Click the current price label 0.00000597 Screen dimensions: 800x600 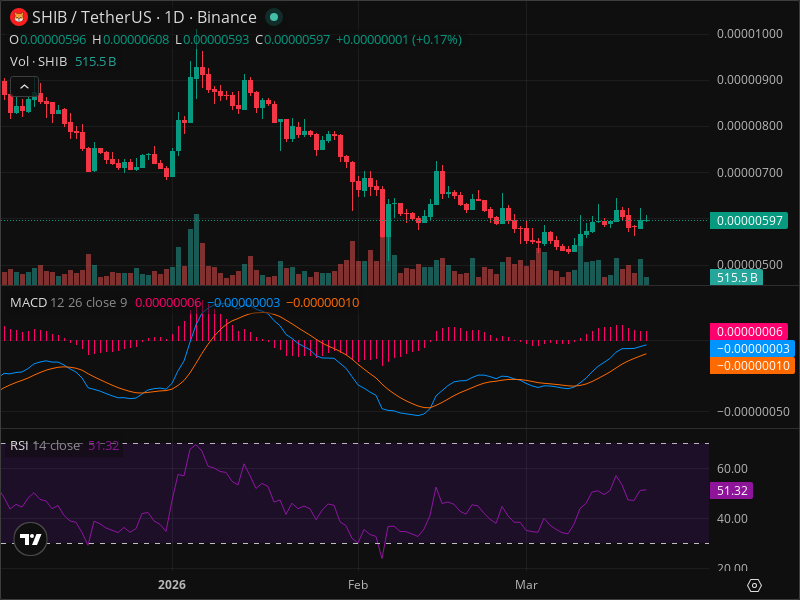(749, 220)
